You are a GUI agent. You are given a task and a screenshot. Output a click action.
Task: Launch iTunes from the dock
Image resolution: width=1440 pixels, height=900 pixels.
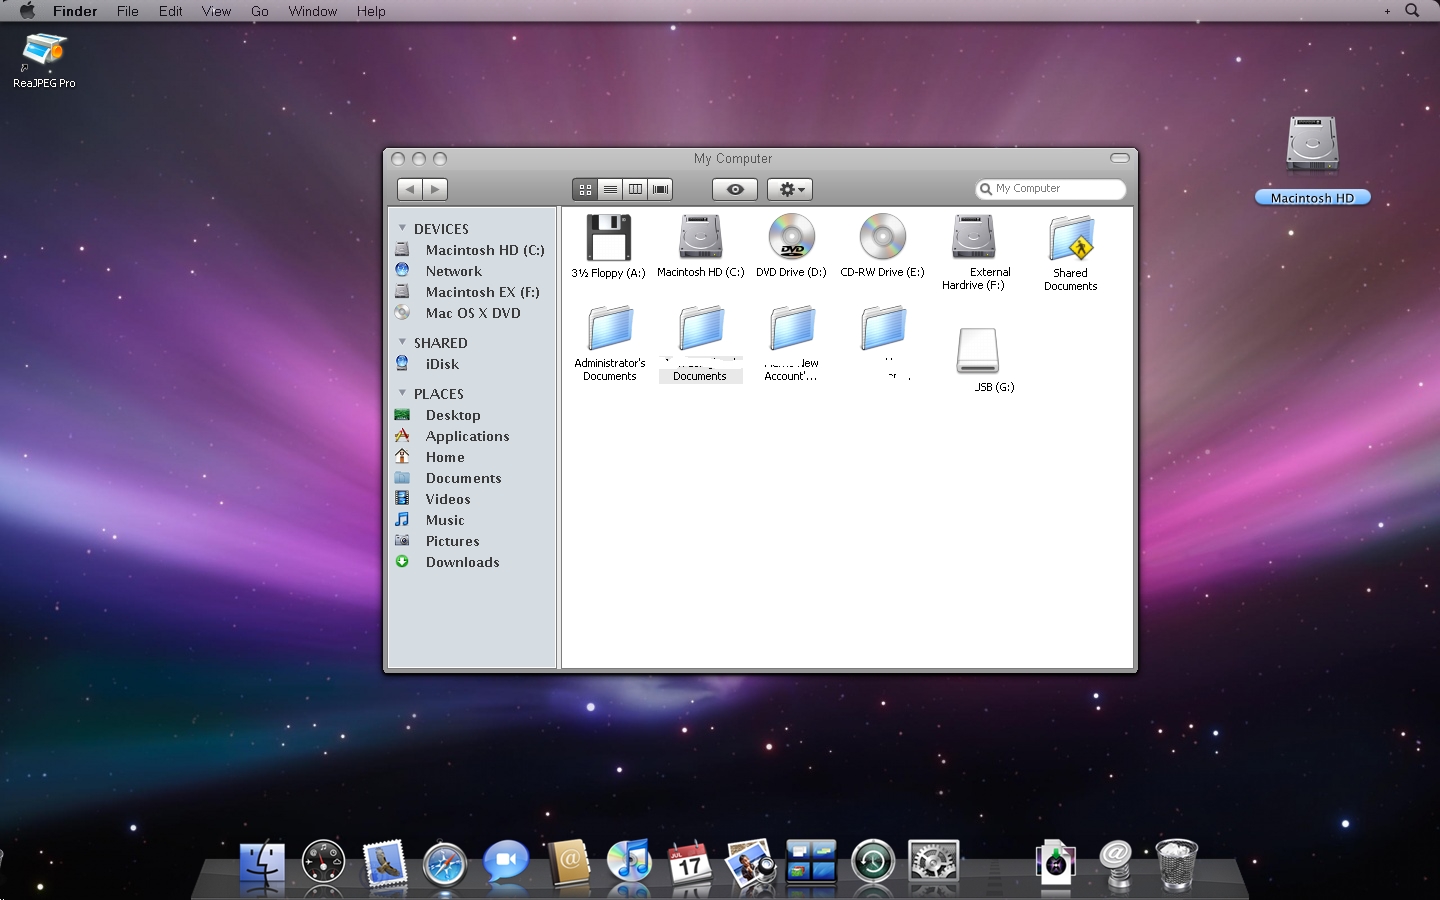pos(629,862)
